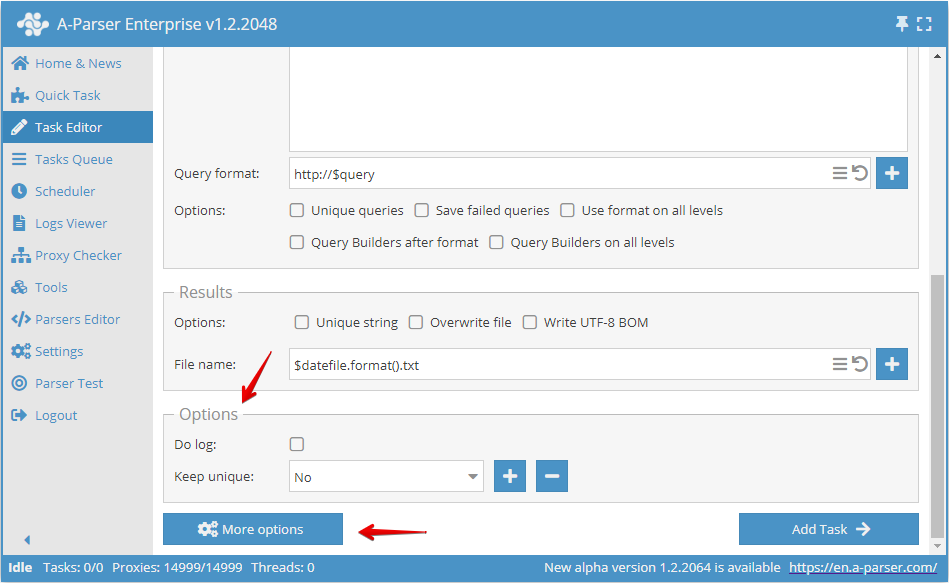Screen dimensions: 949x583
Task: Collapse the left sidebar with the arrow
Action: (x=25, y=539)
